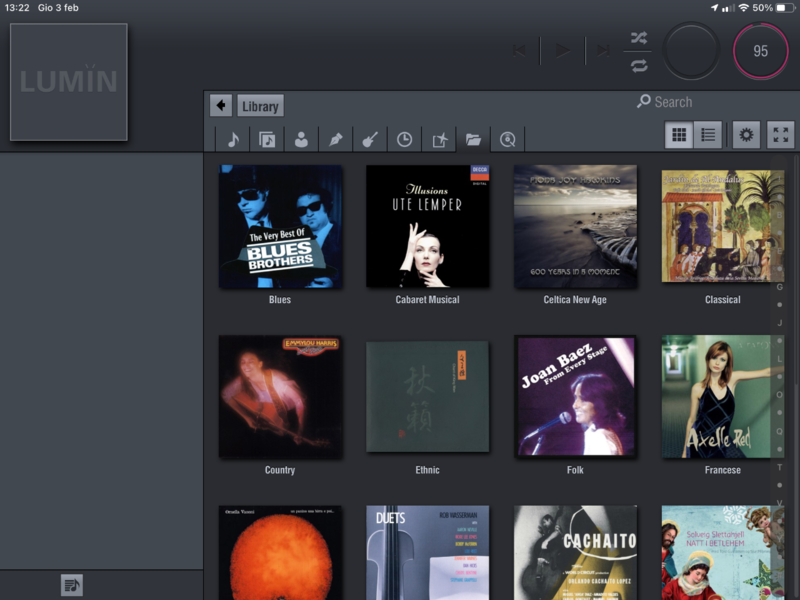
Task: Browse by Artist using the person icon
Action: point(301,140)
